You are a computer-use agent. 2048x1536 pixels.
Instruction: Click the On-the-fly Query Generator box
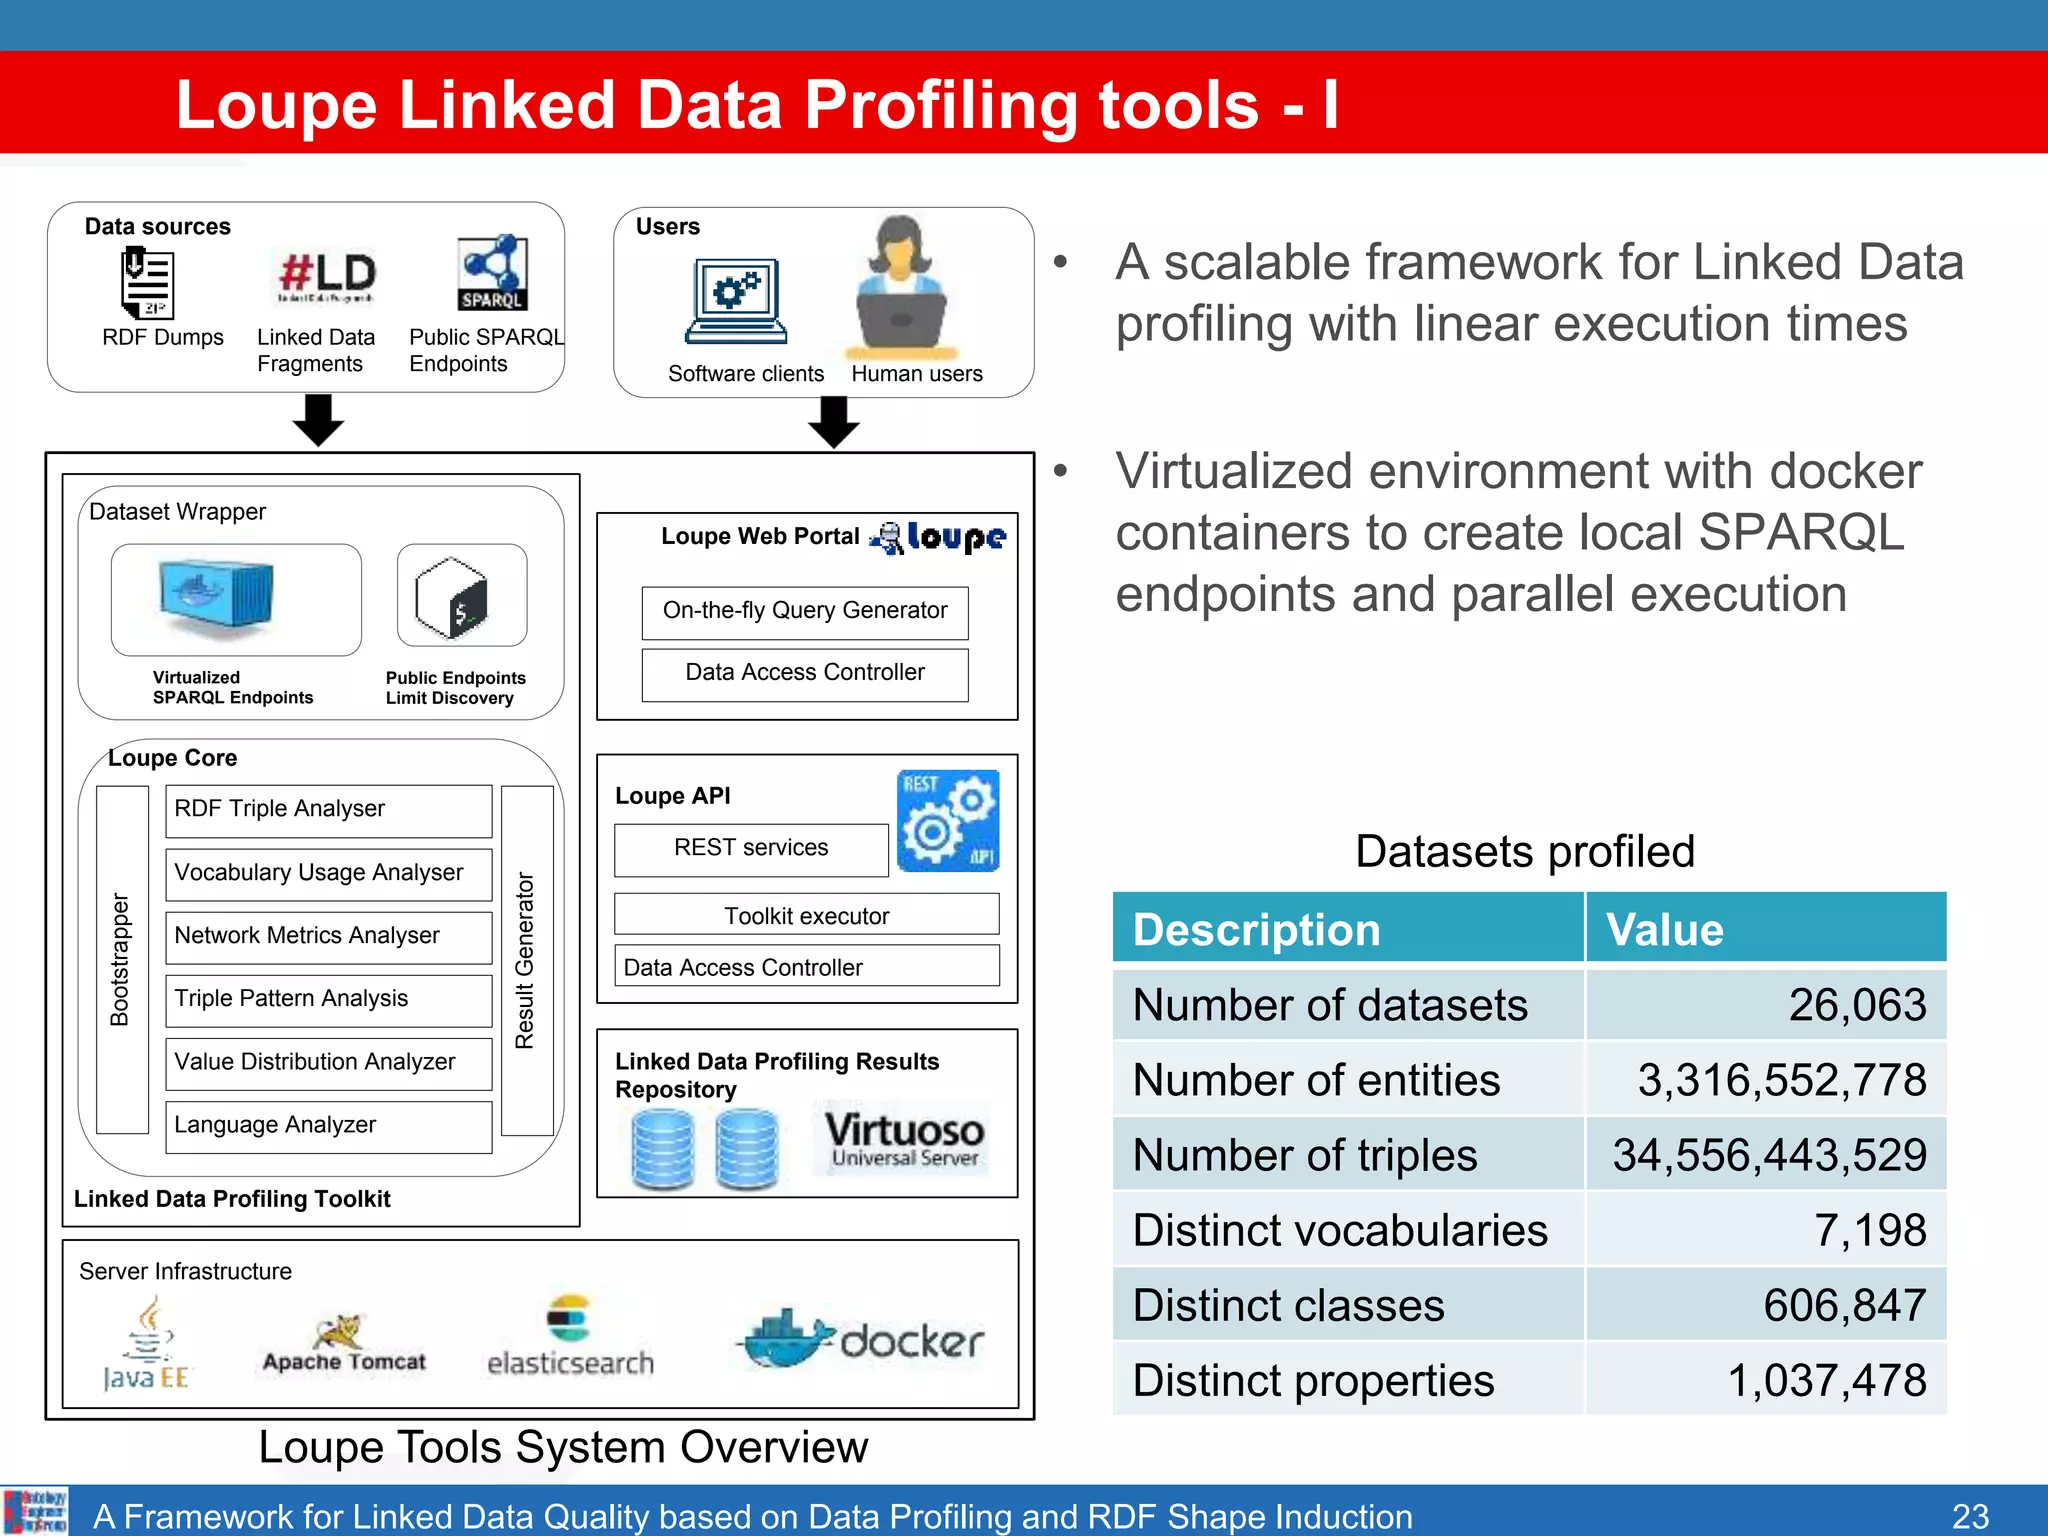point(805,612)
